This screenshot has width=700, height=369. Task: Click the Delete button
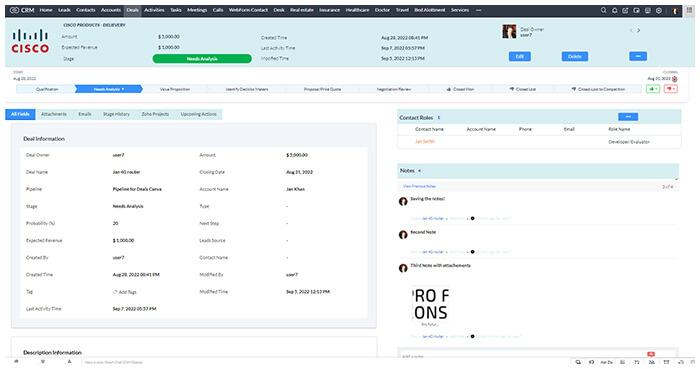pyautogui.click(x=575, y=56)
